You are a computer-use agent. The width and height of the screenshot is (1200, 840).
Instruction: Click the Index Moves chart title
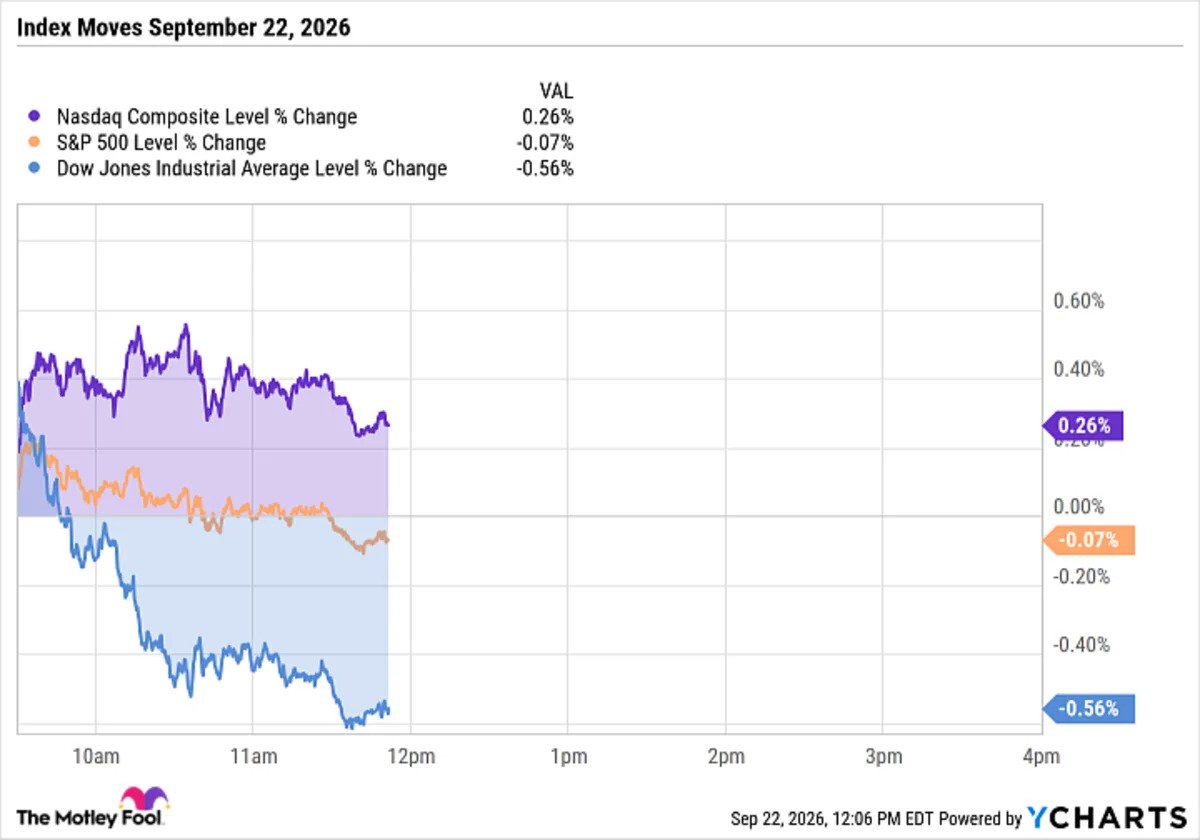184,28
